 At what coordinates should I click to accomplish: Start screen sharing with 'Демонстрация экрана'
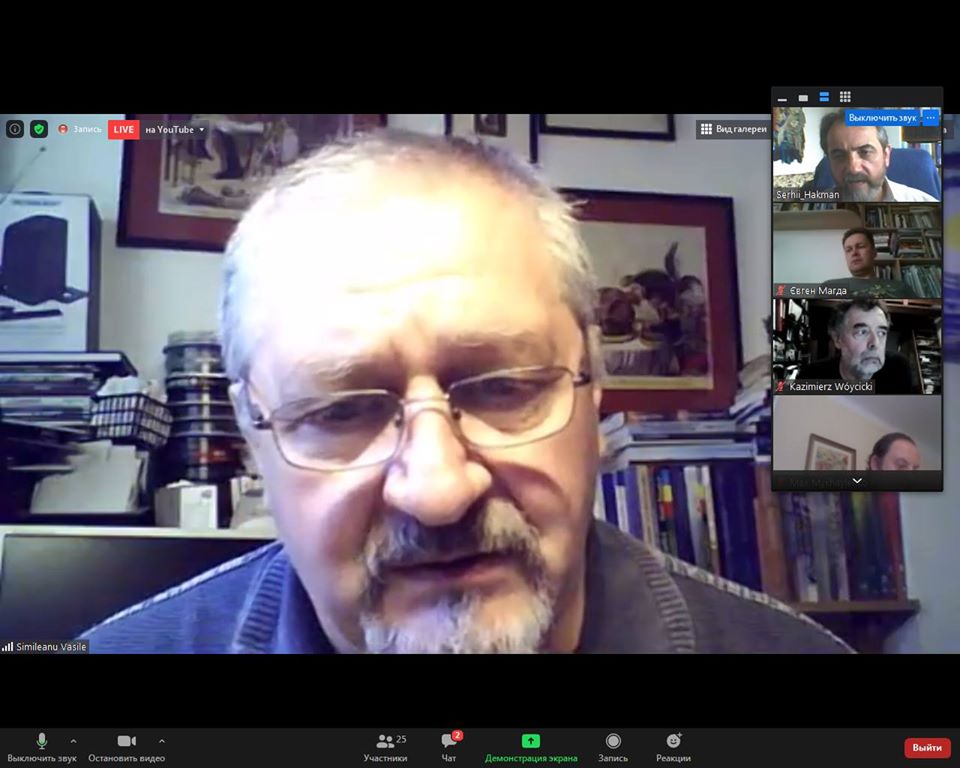point(531,748)
